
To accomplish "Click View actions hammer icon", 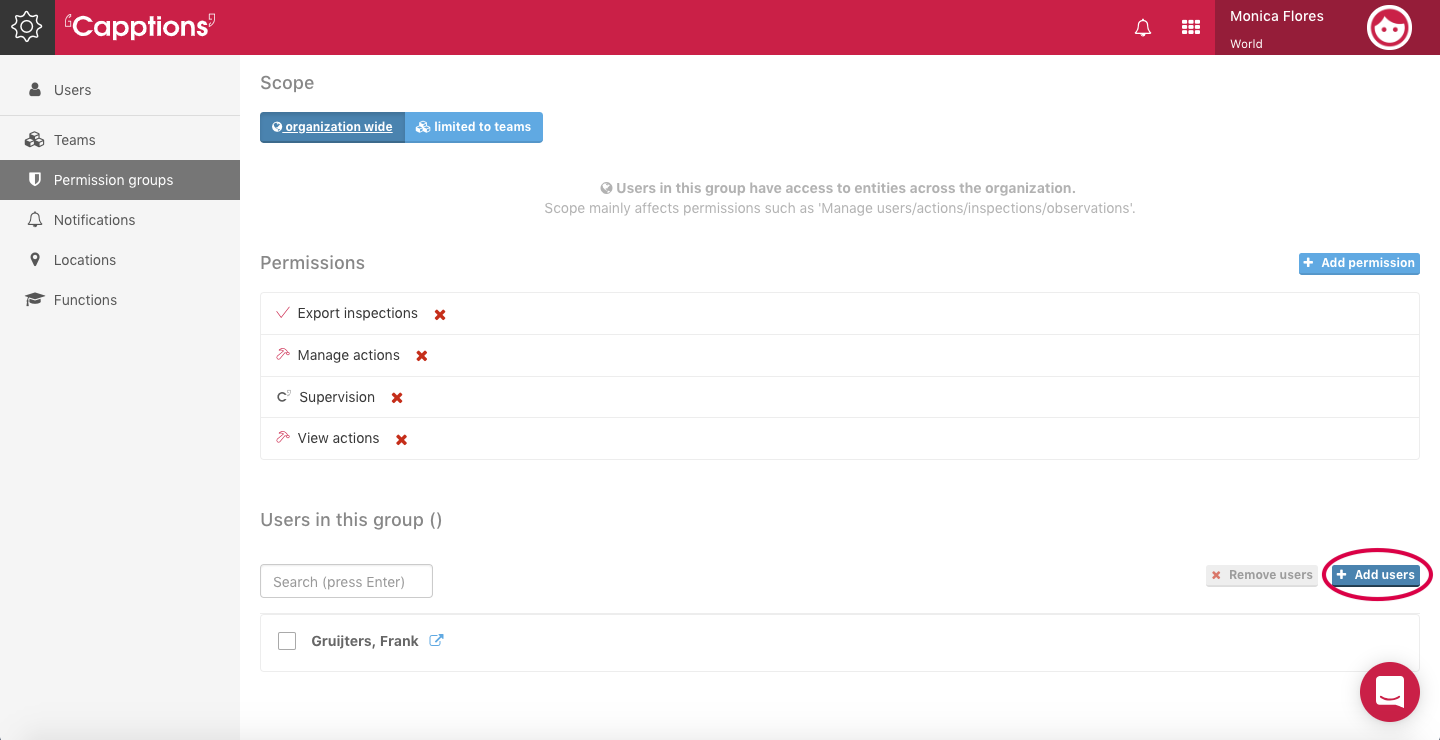I will 283,438.
